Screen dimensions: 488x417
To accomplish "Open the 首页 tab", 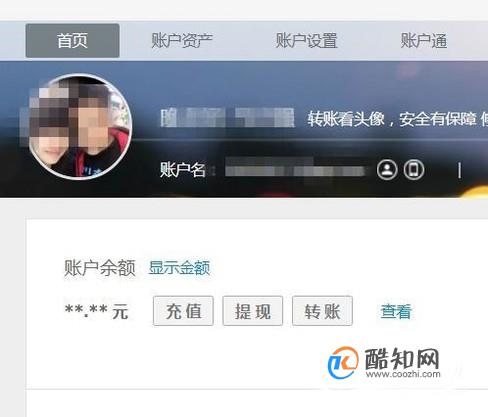I will point(72,41).
